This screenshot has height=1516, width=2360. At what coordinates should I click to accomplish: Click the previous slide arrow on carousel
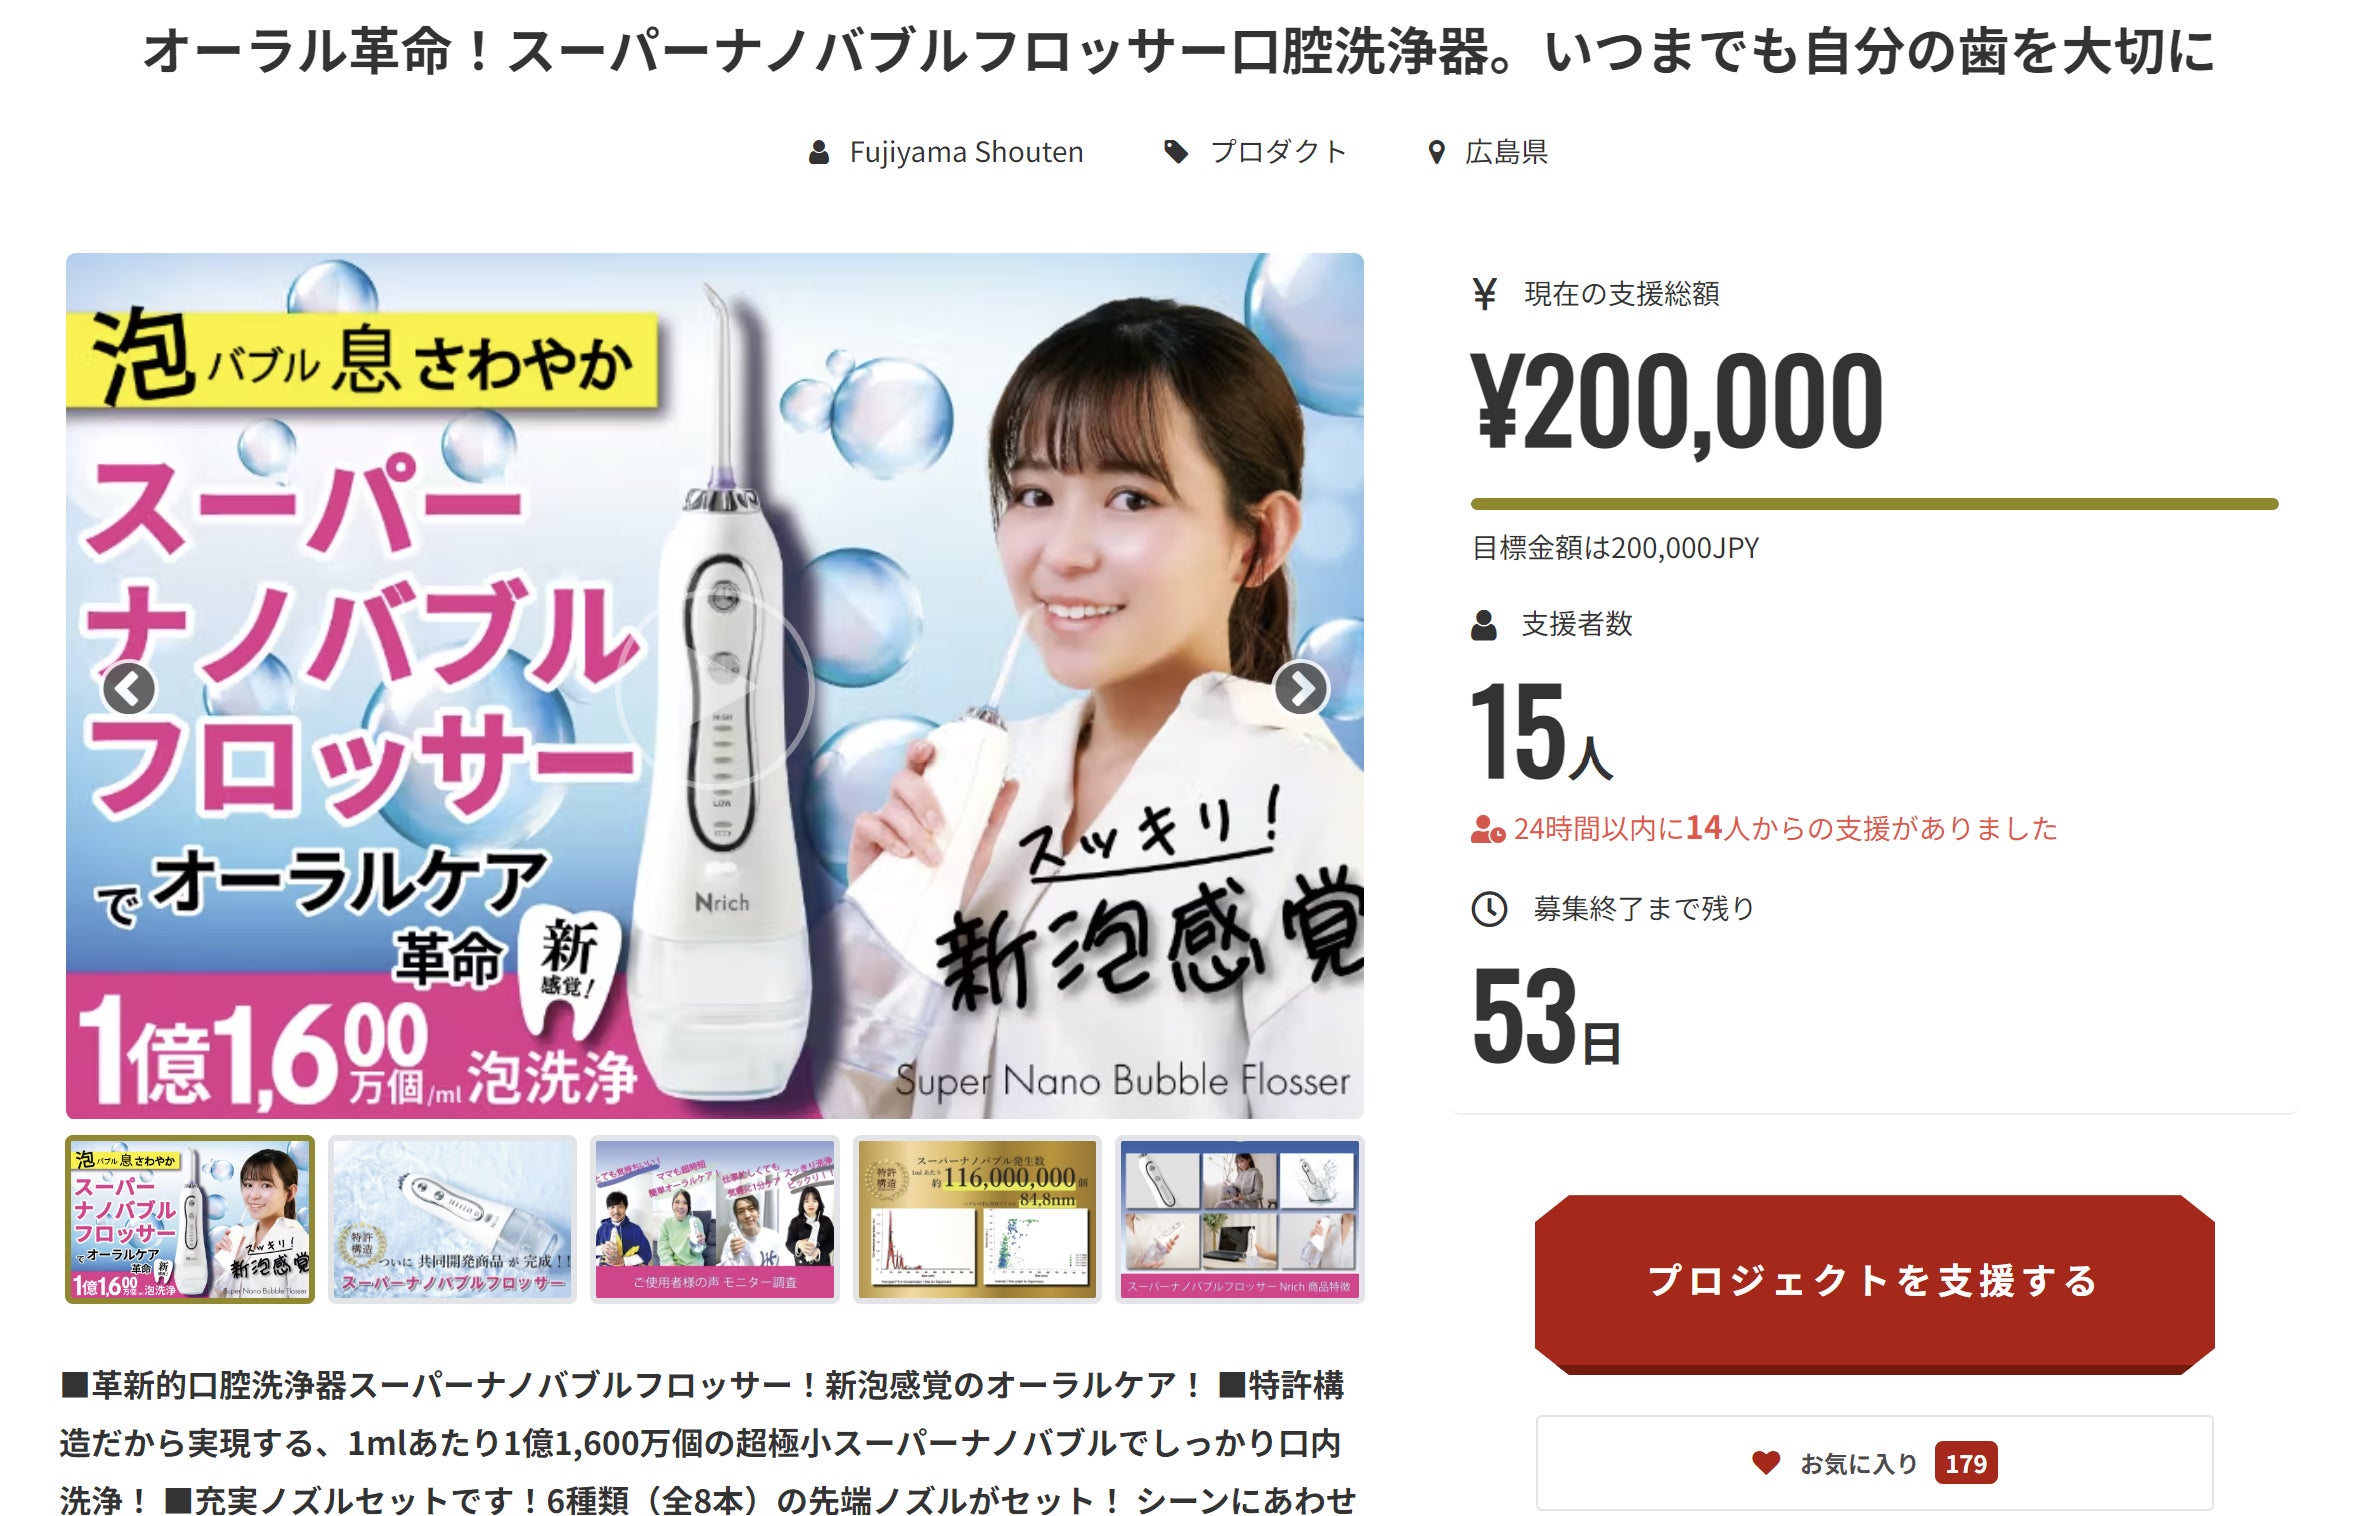(129, 688)
